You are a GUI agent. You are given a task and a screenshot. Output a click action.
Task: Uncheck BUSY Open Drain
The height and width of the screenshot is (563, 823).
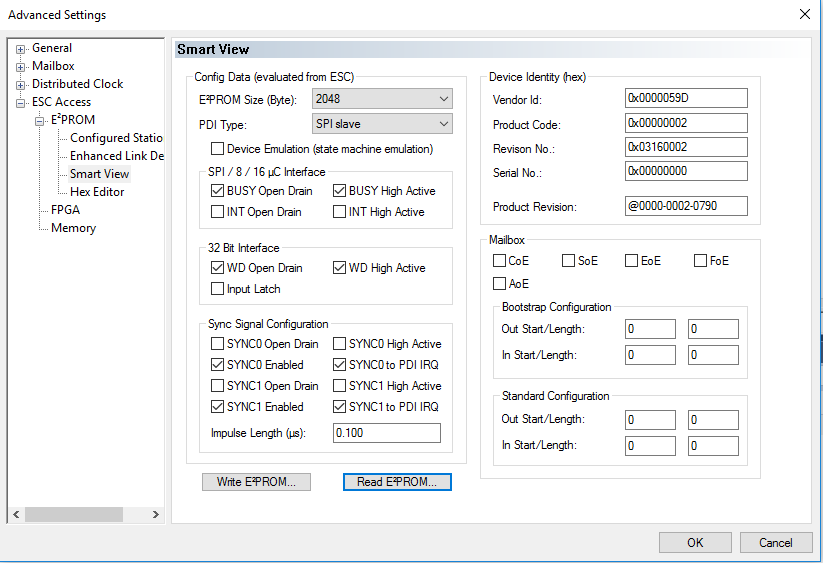tap(218, 191)
